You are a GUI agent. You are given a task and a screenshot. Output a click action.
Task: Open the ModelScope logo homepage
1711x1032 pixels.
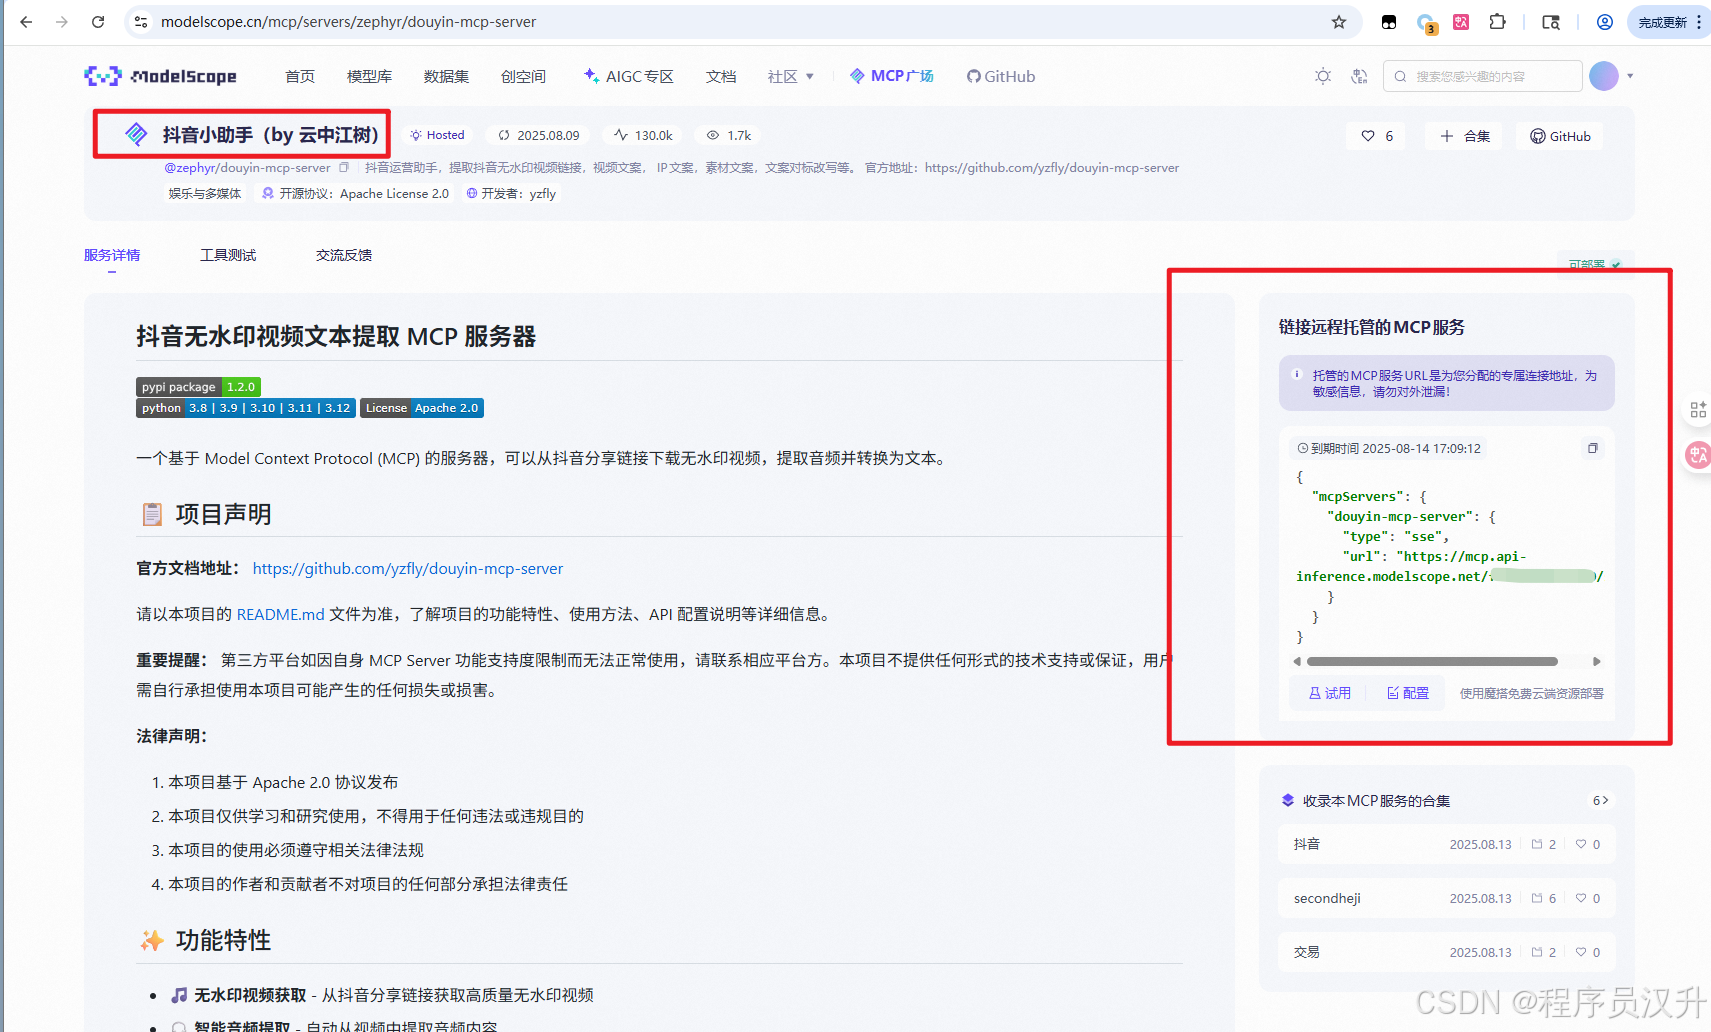(x=161, y=76)
